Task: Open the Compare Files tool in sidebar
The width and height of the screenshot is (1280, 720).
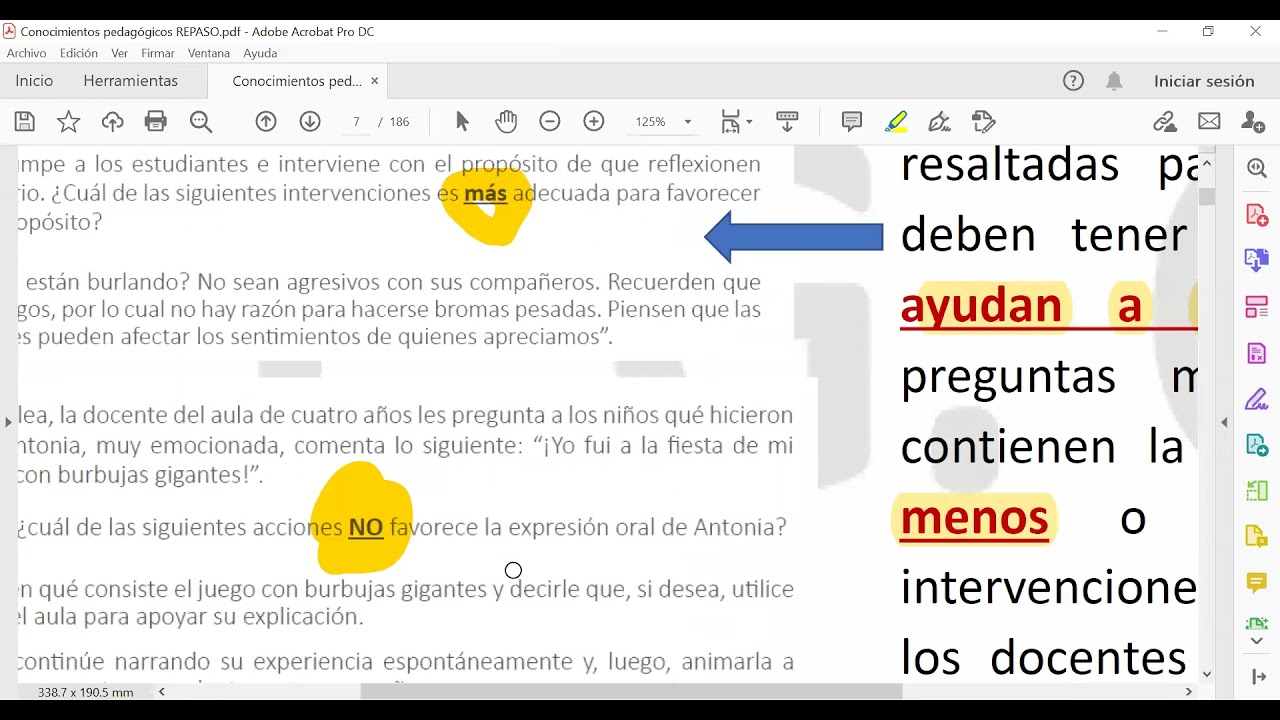Action: pos(1257,491)
